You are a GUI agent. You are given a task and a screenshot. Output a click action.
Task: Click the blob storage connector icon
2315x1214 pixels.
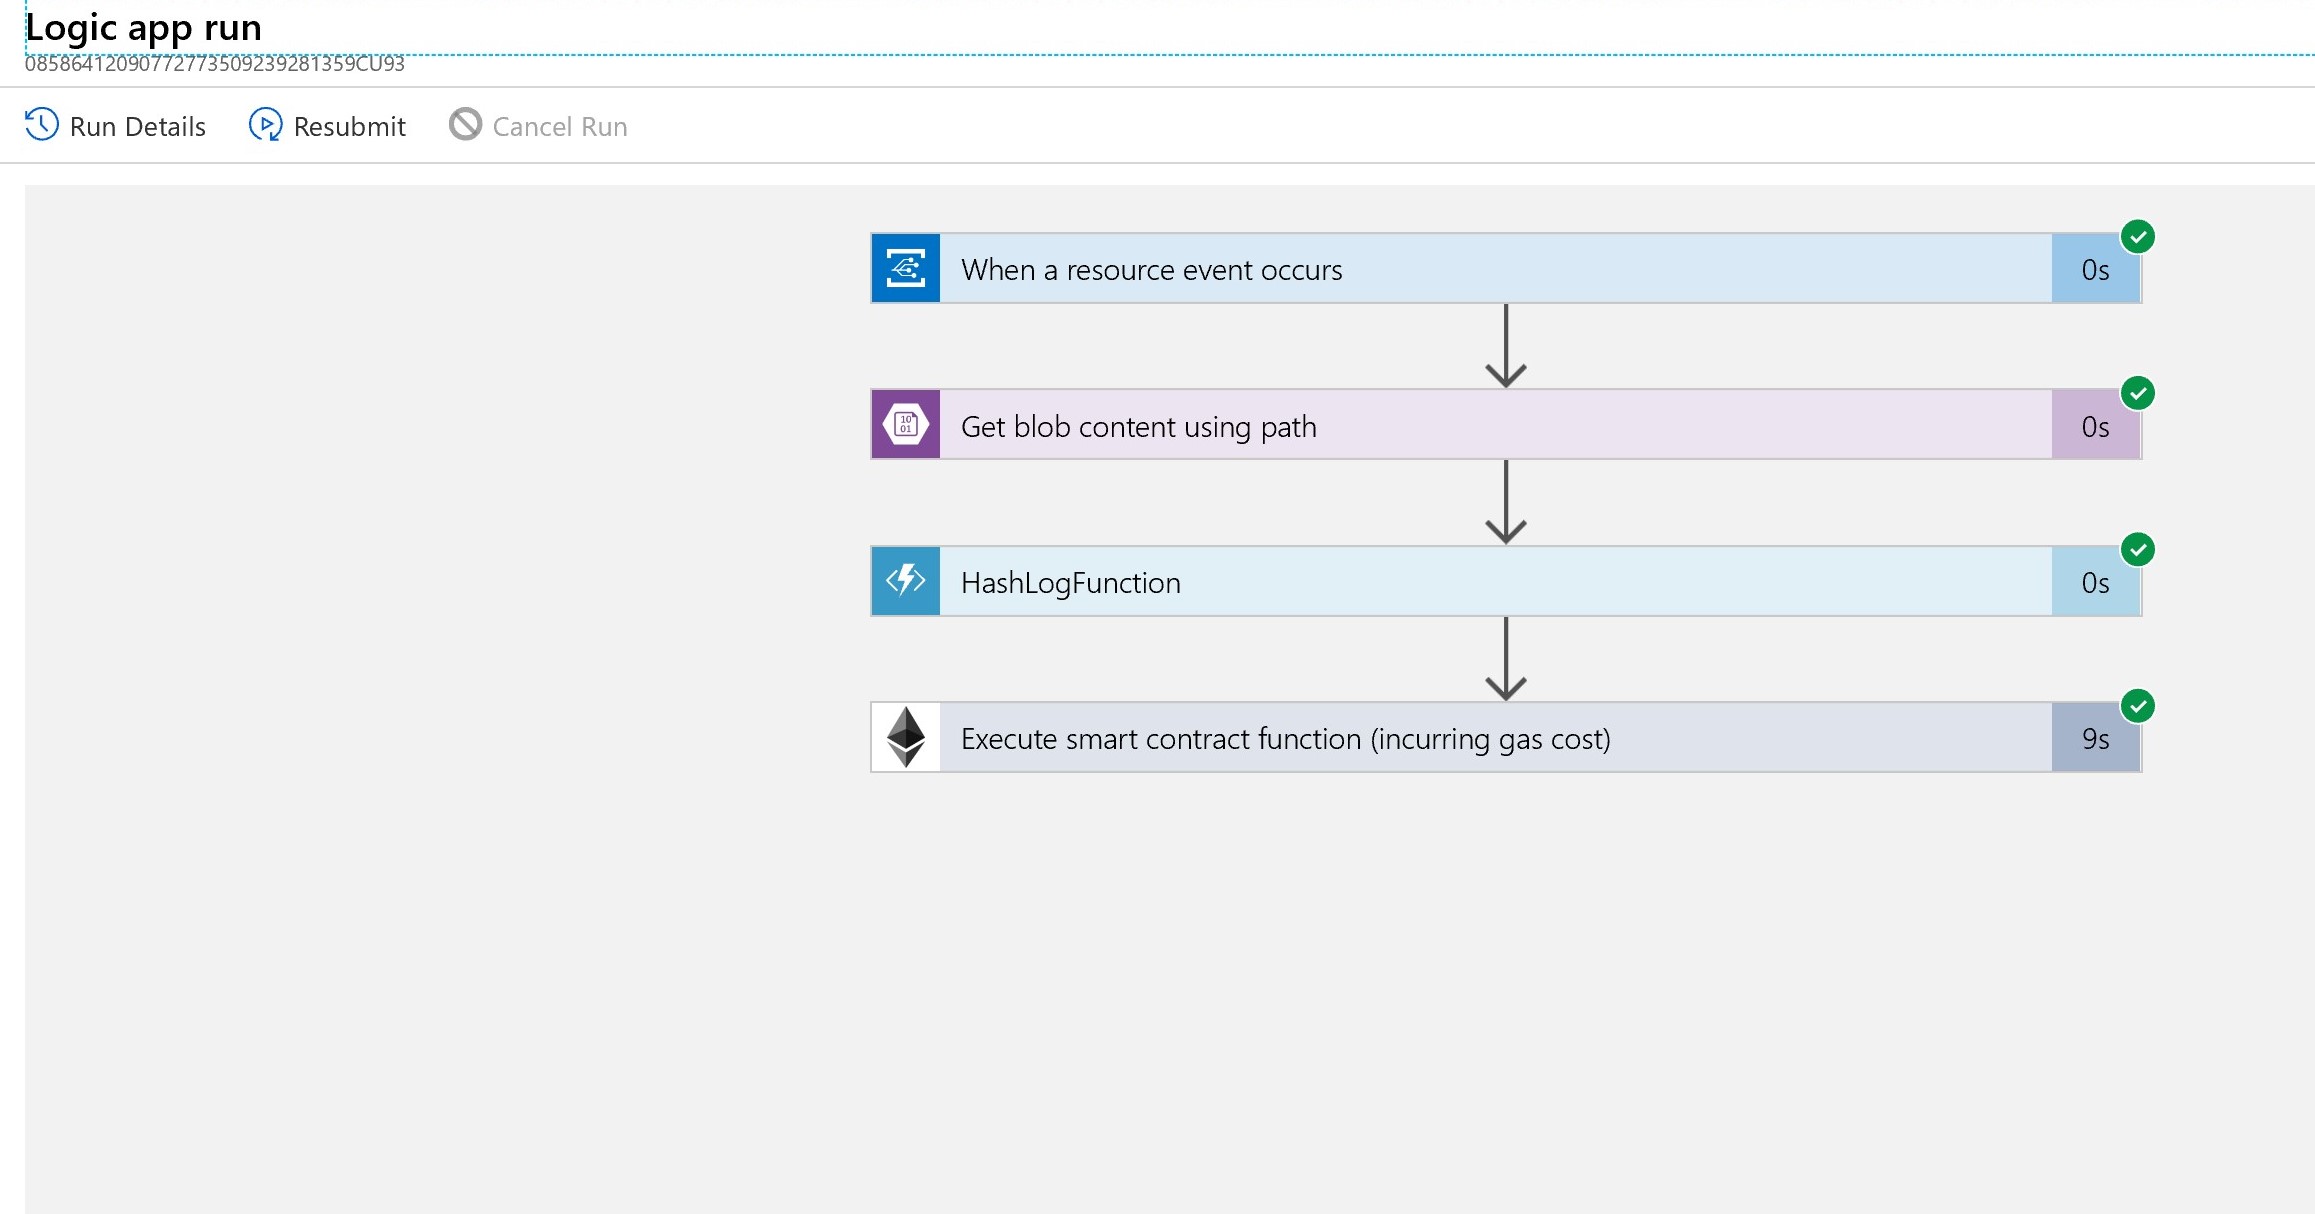point(905,425)
